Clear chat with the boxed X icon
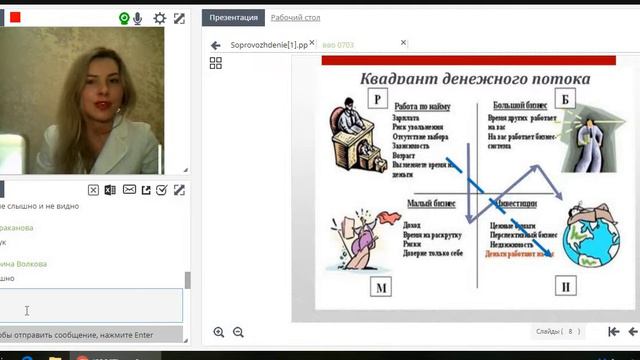 coord(93,190)
